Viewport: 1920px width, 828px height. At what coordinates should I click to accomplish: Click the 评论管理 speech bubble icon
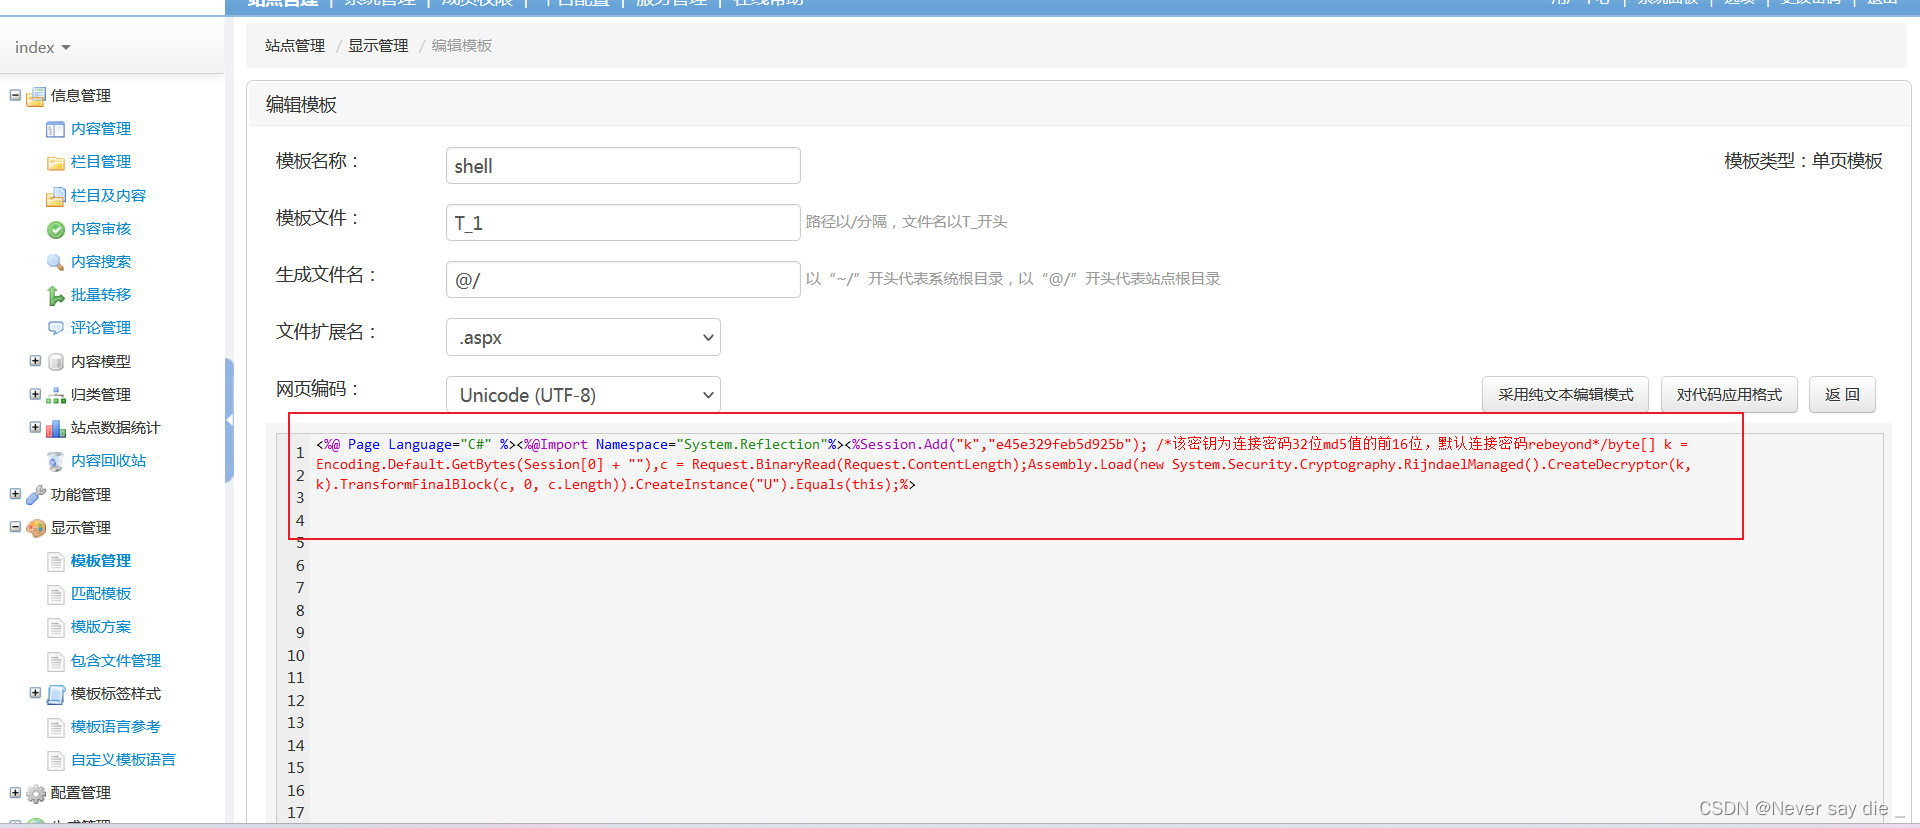pyautogui.click(x=56, y=328)
